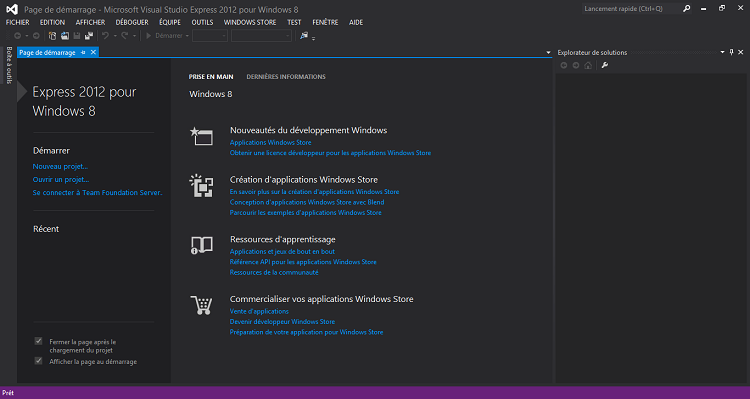Open the ÉQUIPE menu
The width and height of the screenshot is (750, 399).
[x=170, y=22]
